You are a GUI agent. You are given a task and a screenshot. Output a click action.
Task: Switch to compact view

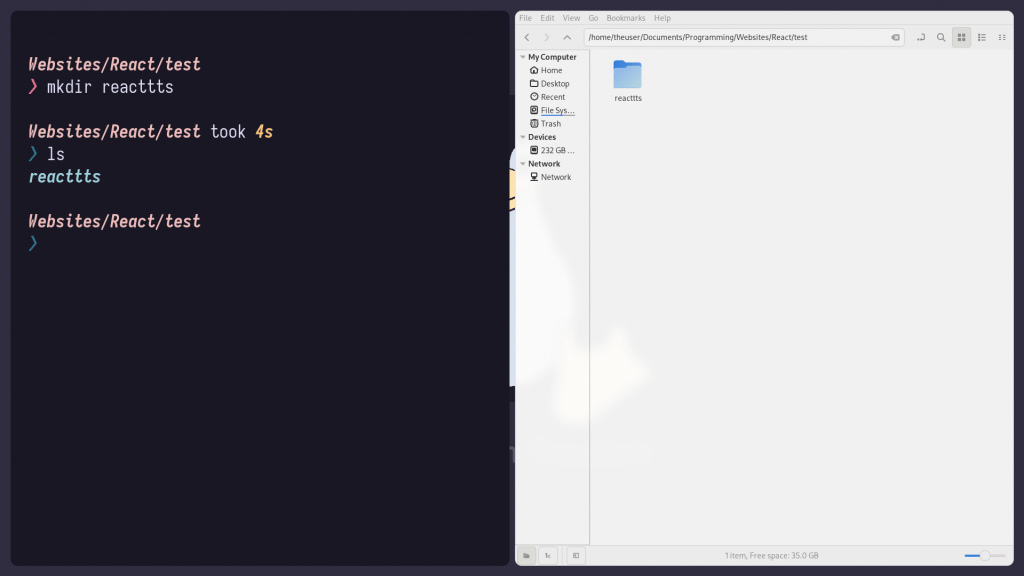pyautogui.click(x=1002, y=38)
